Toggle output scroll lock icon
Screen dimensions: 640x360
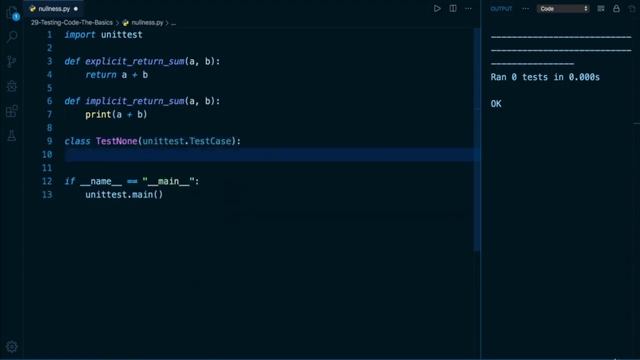click(x=616, y=9)
